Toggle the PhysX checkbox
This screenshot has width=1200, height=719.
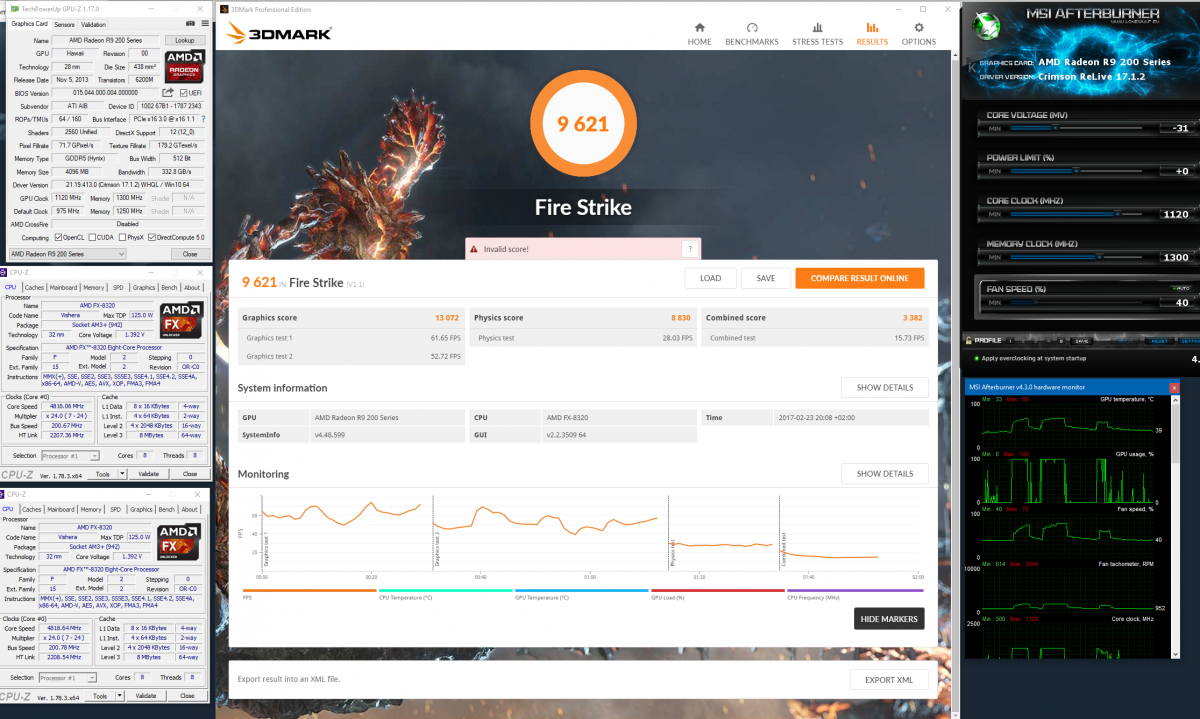[x=124, y=237]
